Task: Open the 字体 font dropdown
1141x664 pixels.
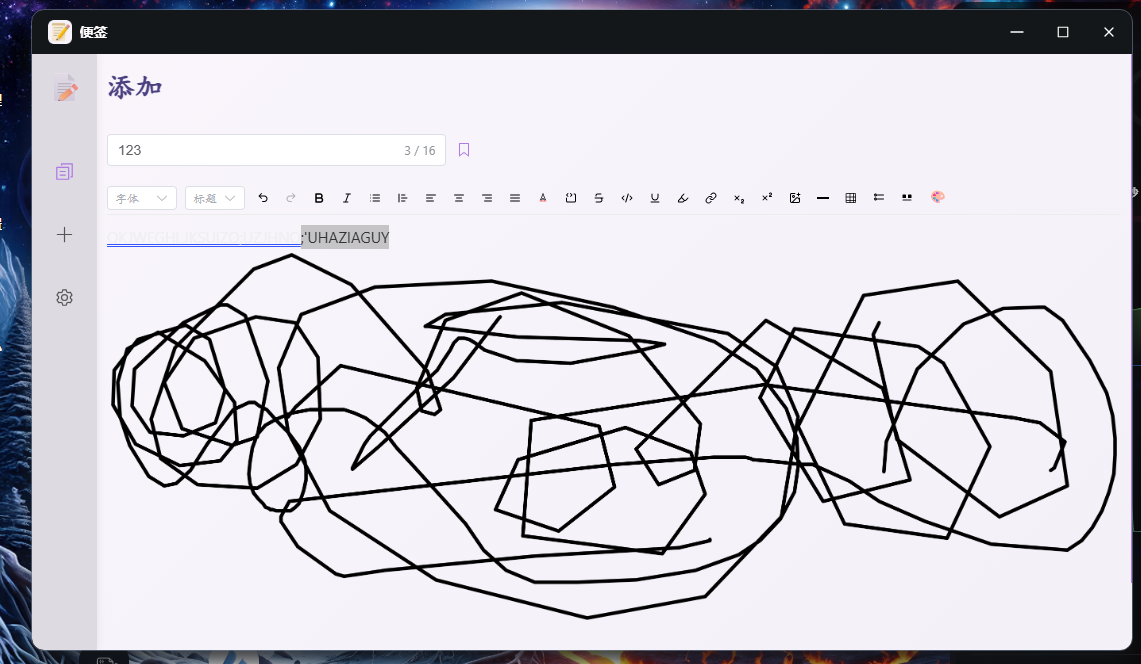Action: [x=141, y=197]
